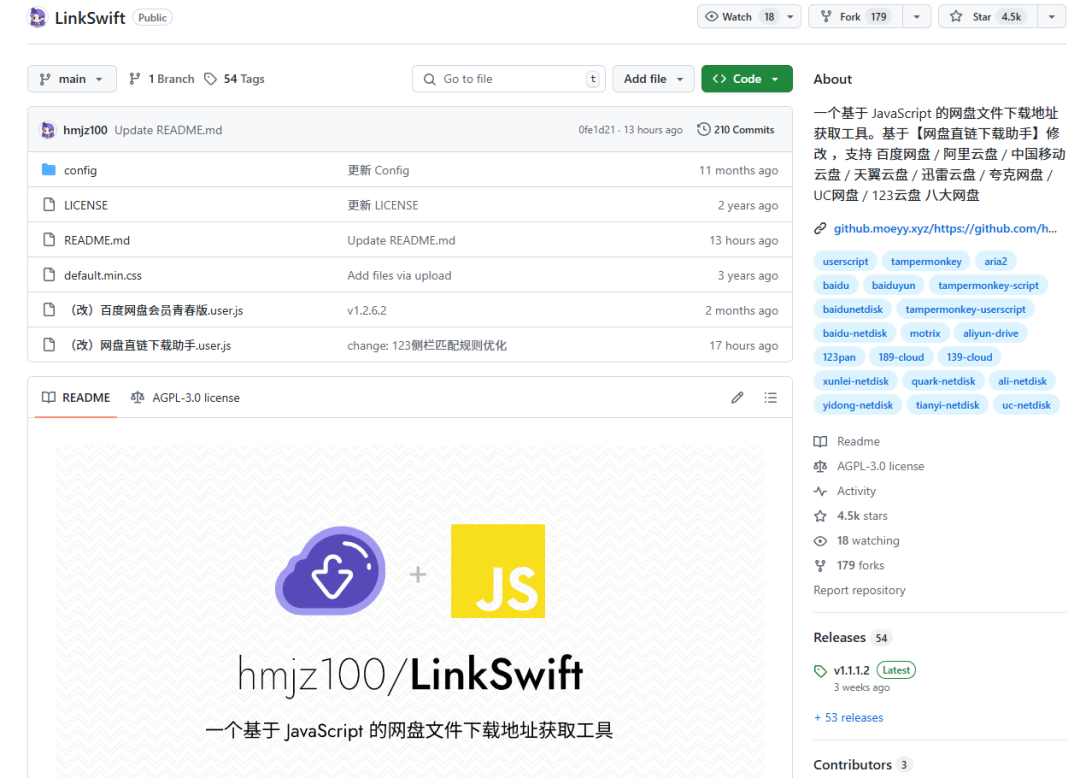Screen dimensions: 1080x778
Task: Click the hmjz100 committer avatar
Action: (48, 130)
